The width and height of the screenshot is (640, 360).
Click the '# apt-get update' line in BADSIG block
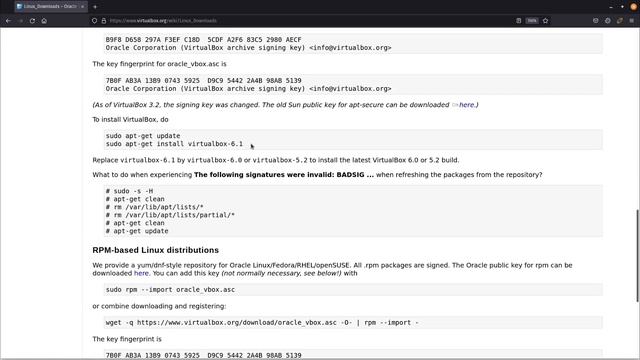pyautogui.click(x=137, y=231)
